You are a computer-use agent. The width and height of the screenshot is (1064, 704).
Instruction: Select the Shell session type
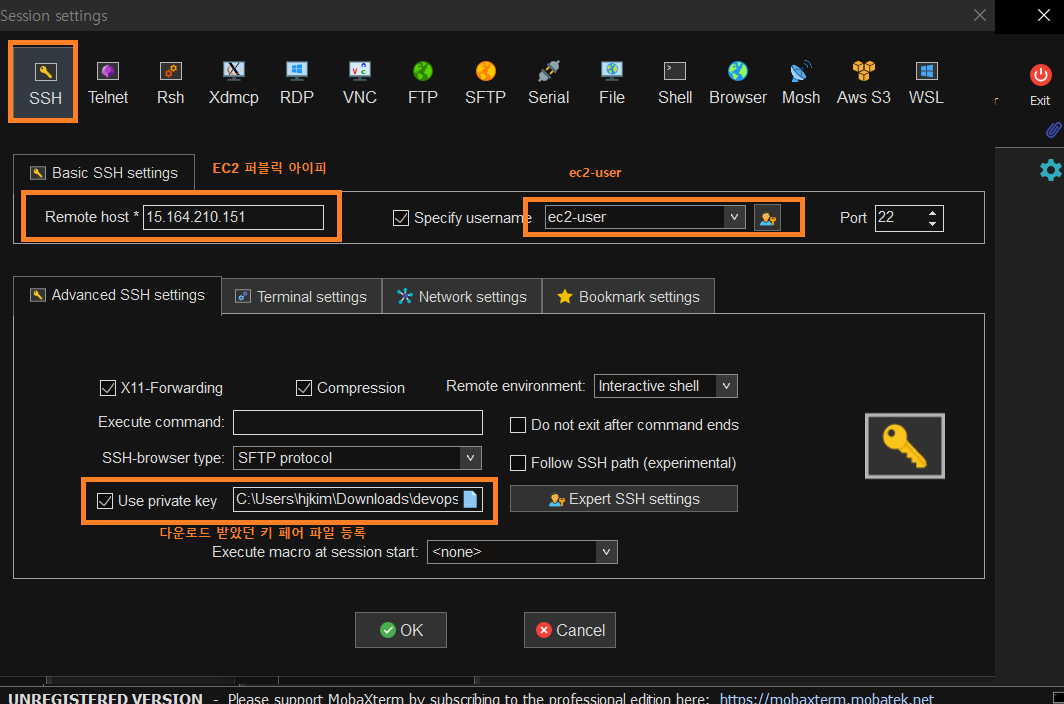click(x=674, y=83)
